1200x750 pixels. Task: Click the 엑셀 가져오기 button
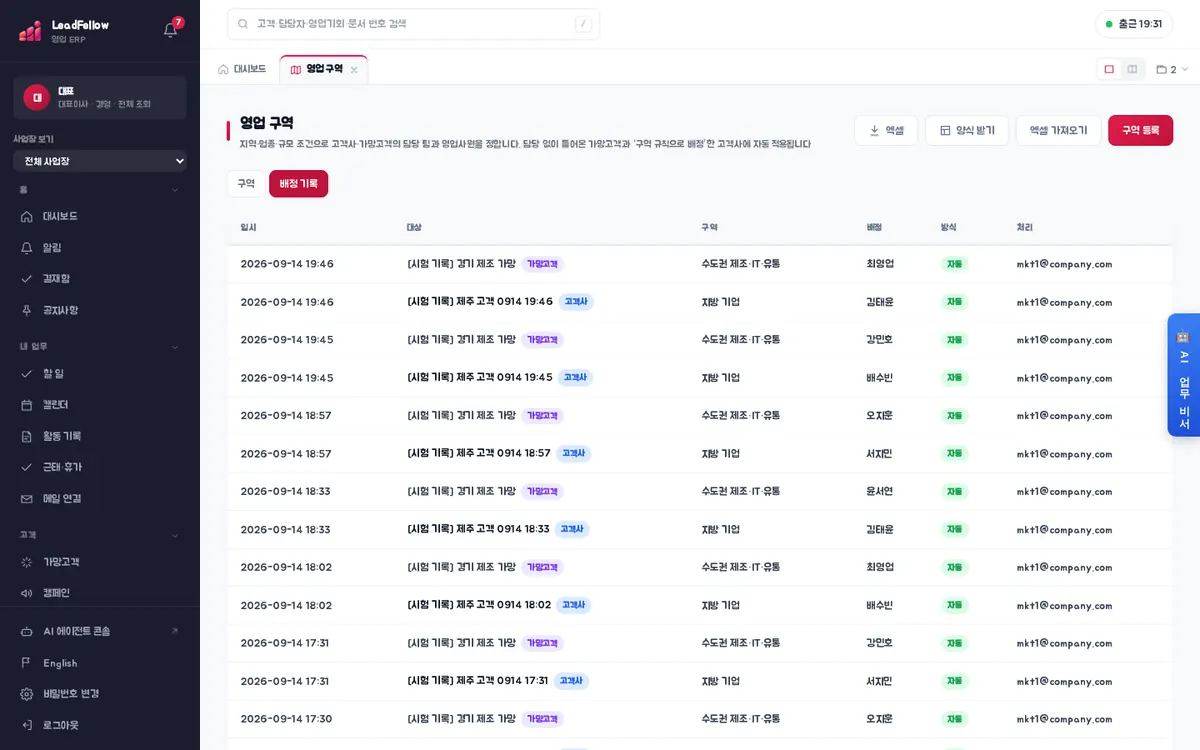click(1059, 130)
